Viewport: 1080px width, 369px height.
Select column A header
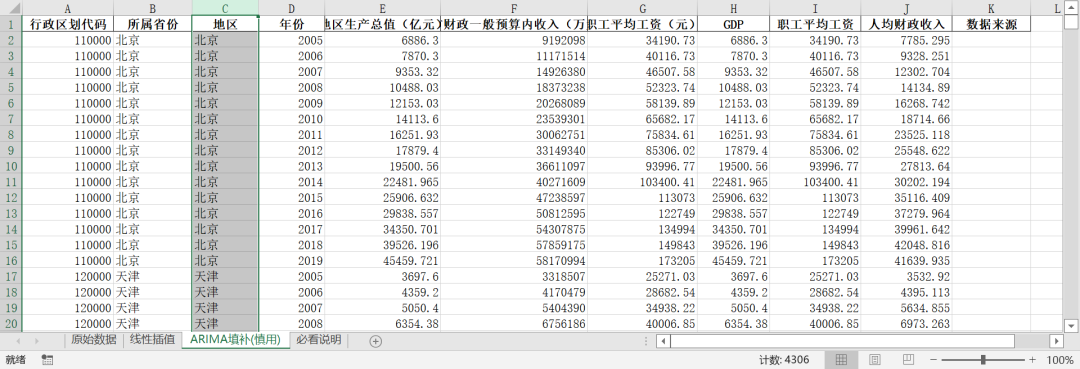tap(68, 8)
